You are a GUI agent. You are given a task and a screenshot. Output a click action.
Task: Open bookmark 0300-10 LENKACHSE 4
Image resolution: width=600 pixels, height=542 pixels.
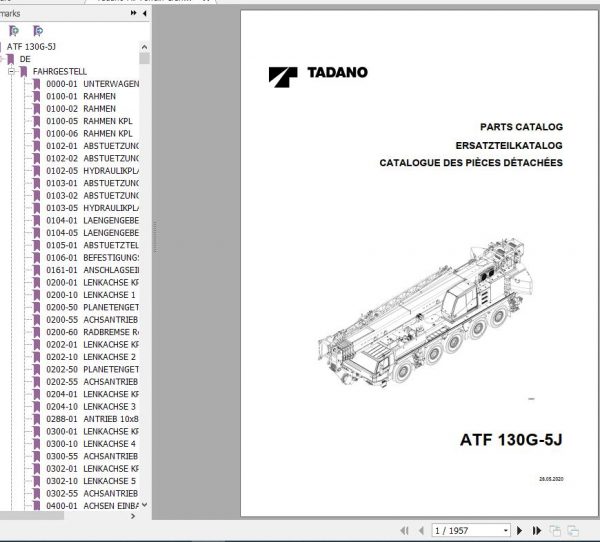91,444
